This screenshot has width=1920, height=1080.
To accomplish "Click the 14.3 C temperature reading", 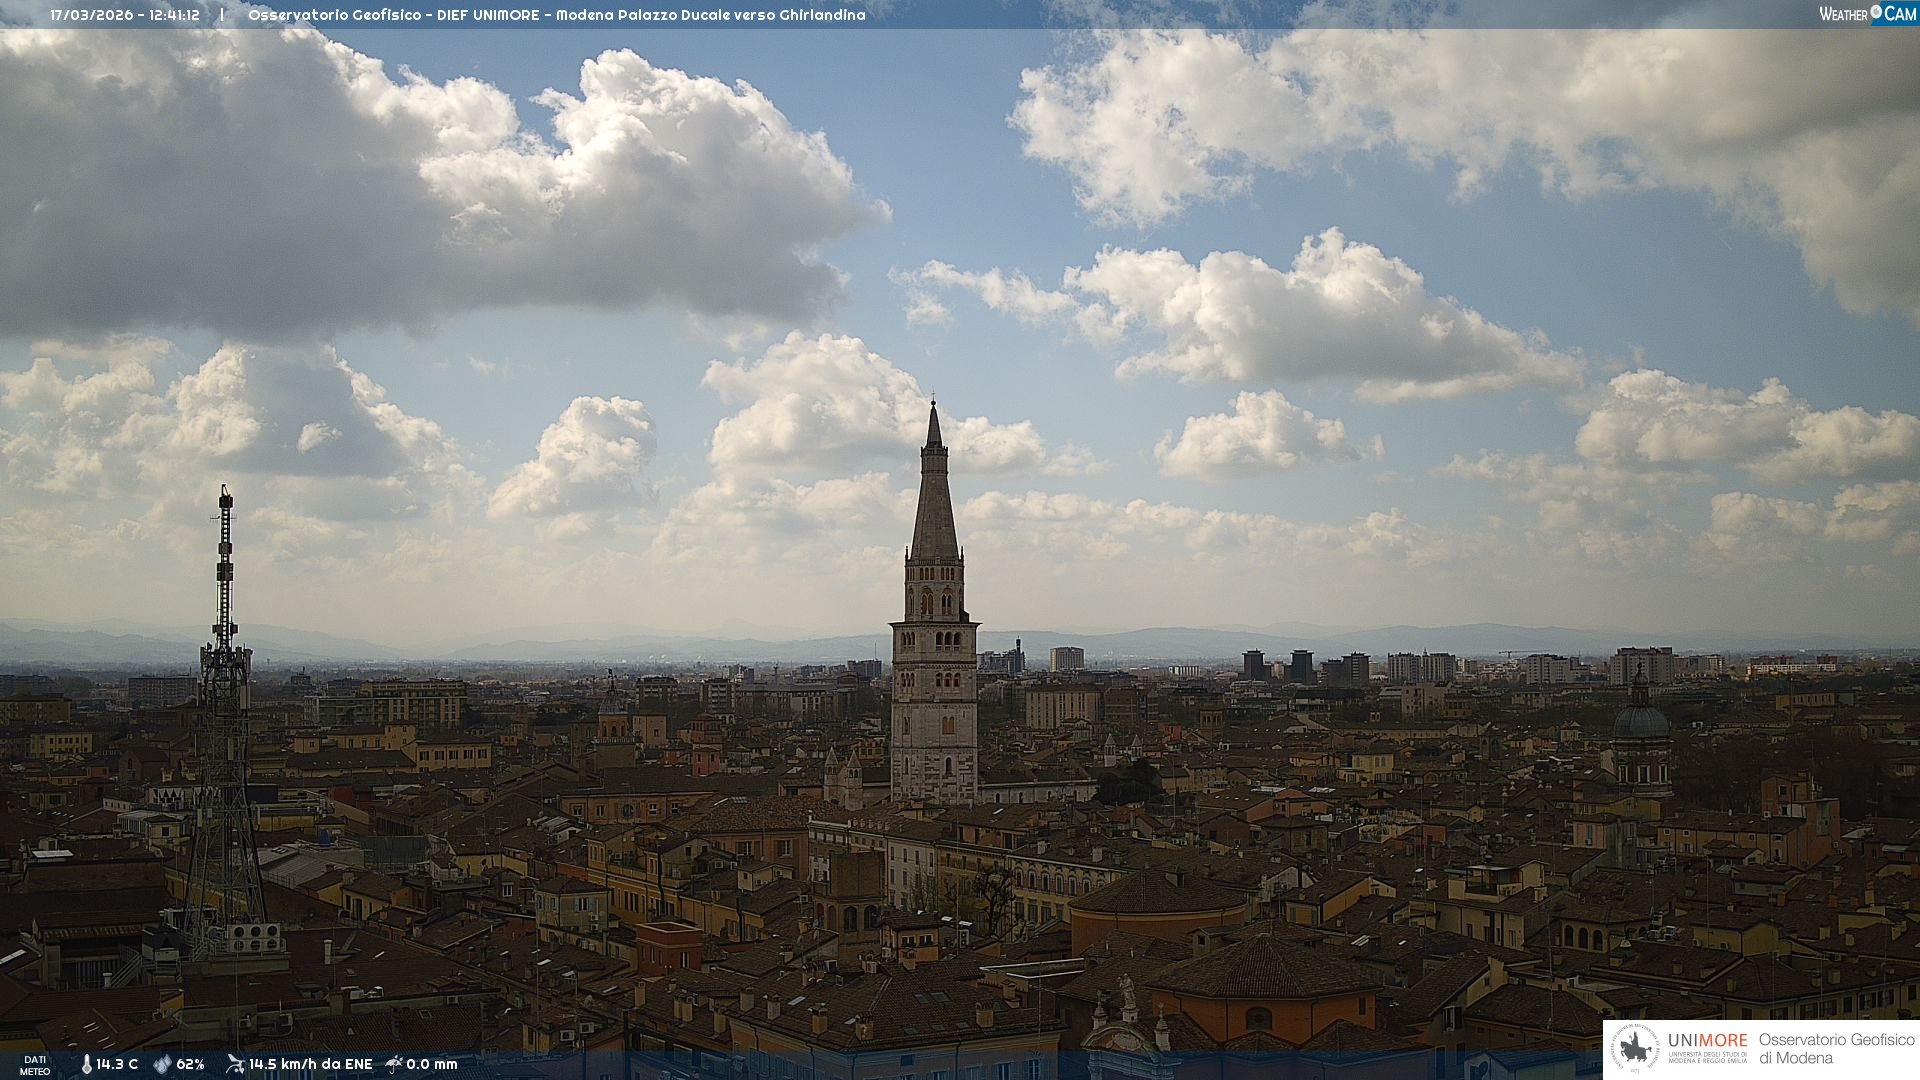I will click(x=117, y=1064).
